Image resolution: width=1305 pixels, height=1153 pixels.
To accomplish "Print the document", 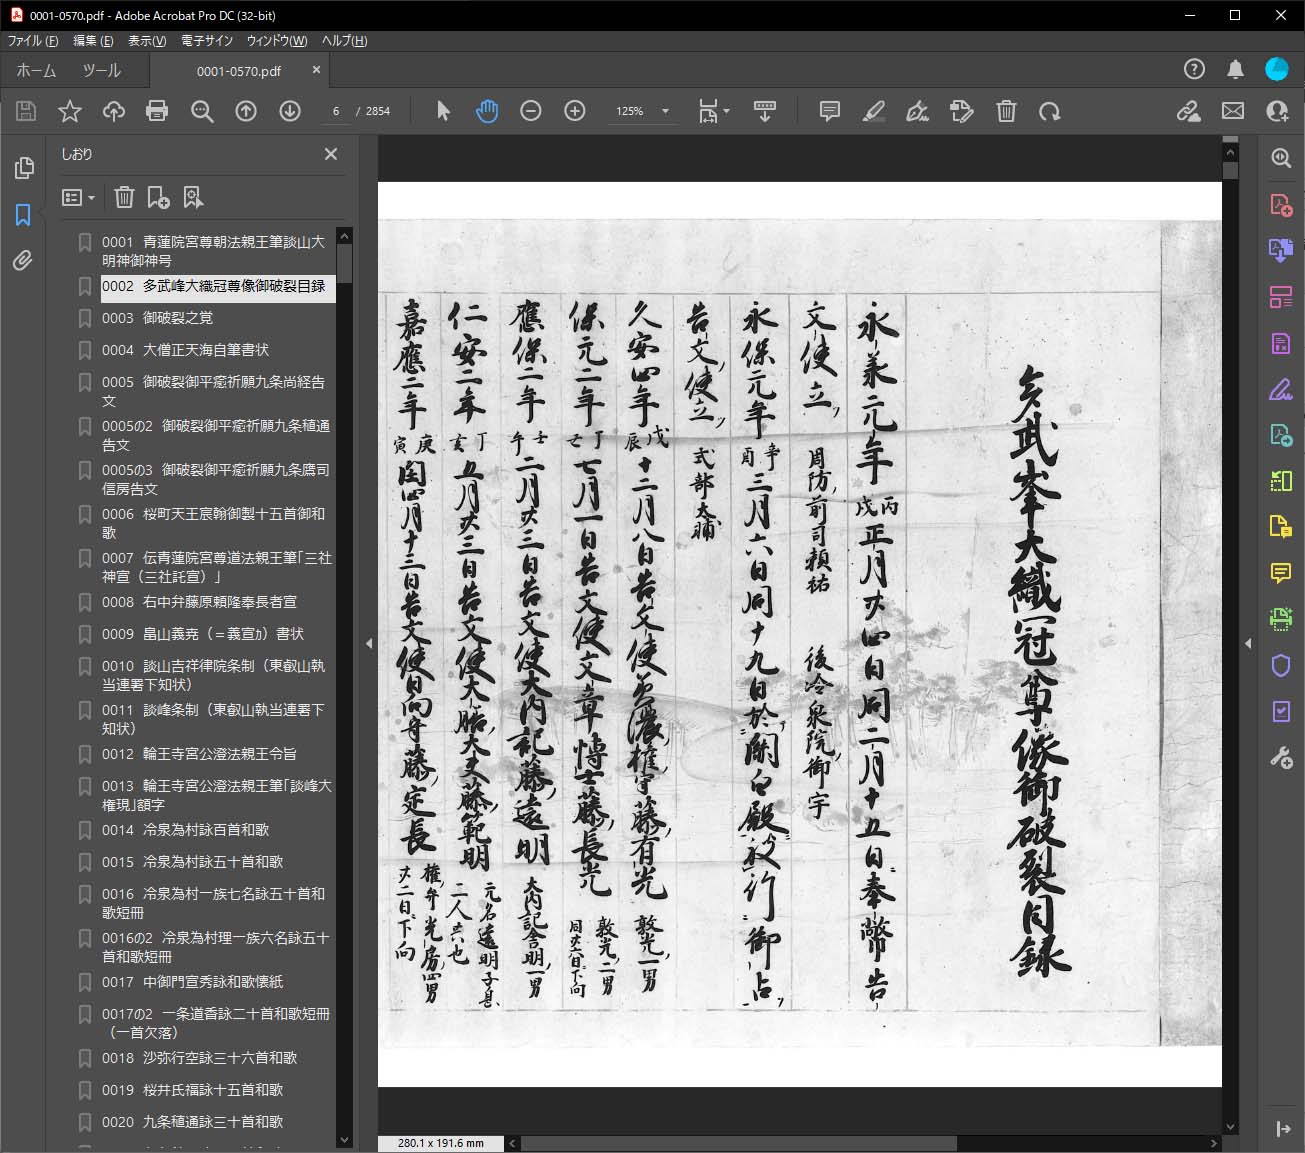I will tap(157, 111).
